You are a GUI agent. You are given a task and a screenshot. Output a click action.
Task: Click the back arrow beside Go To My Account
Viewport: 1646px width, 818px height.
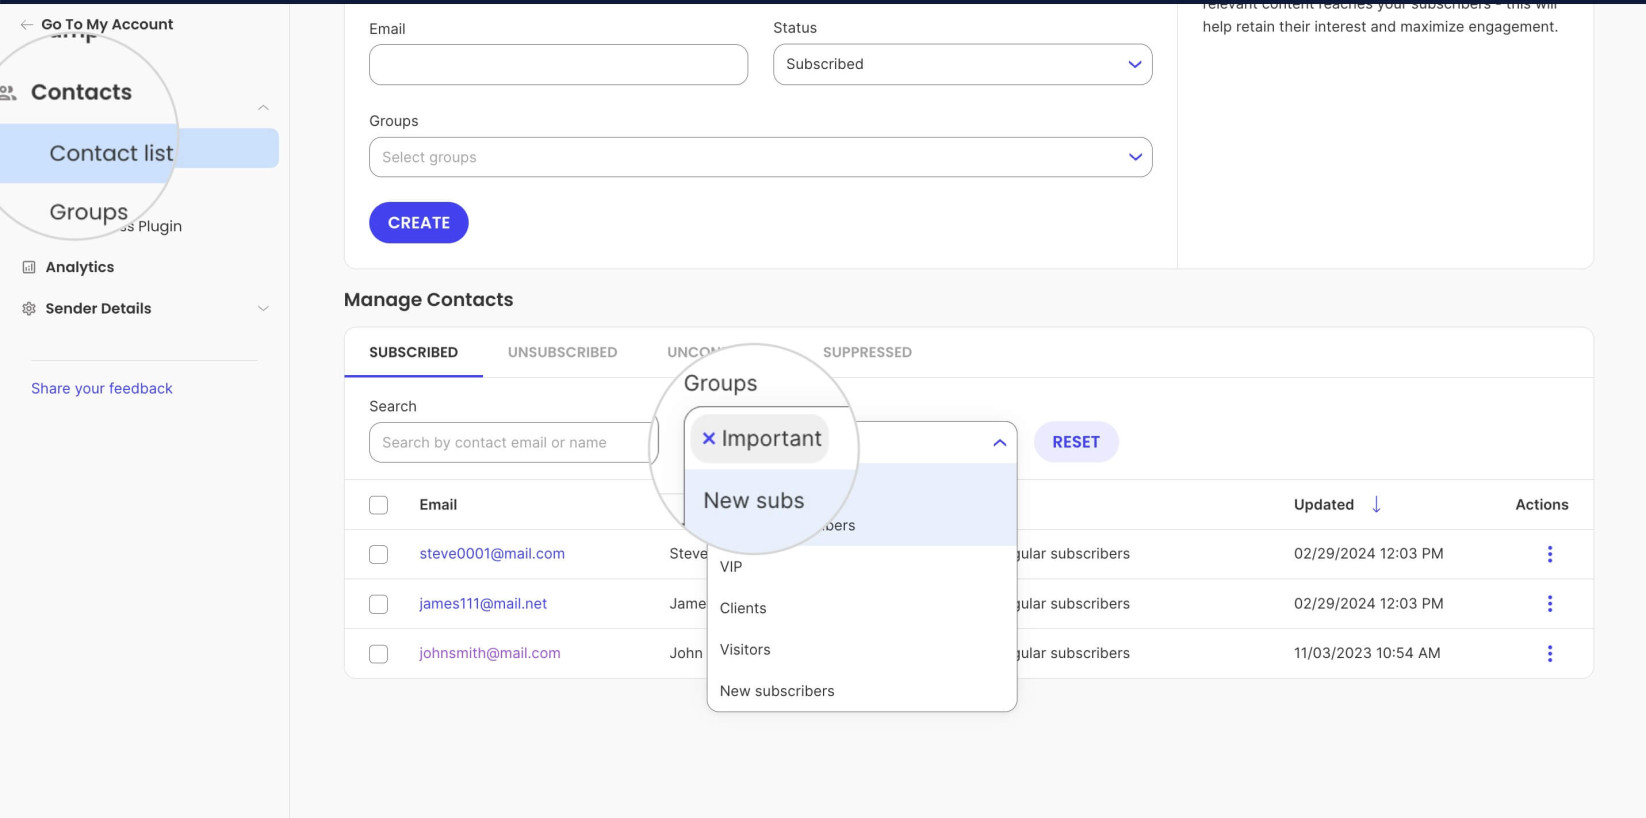(x=26, y=24)
